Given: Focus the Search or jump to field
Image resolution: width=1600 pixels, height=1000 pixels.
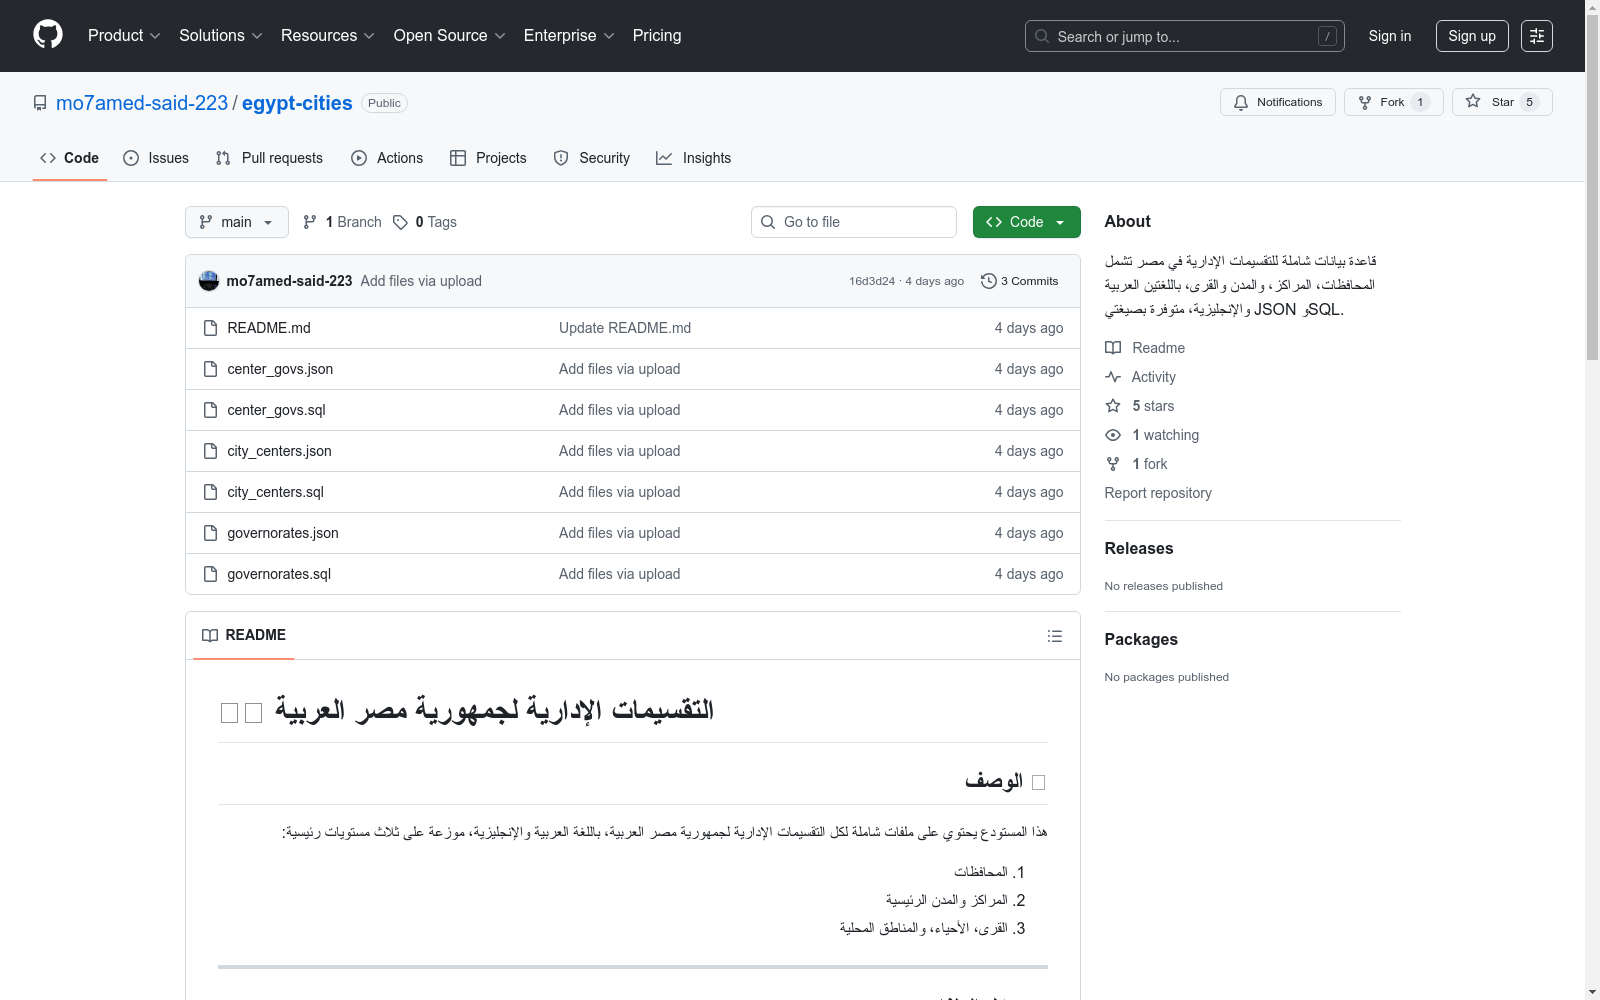Looking at the screenshot, I should (x=1184, y=36).
